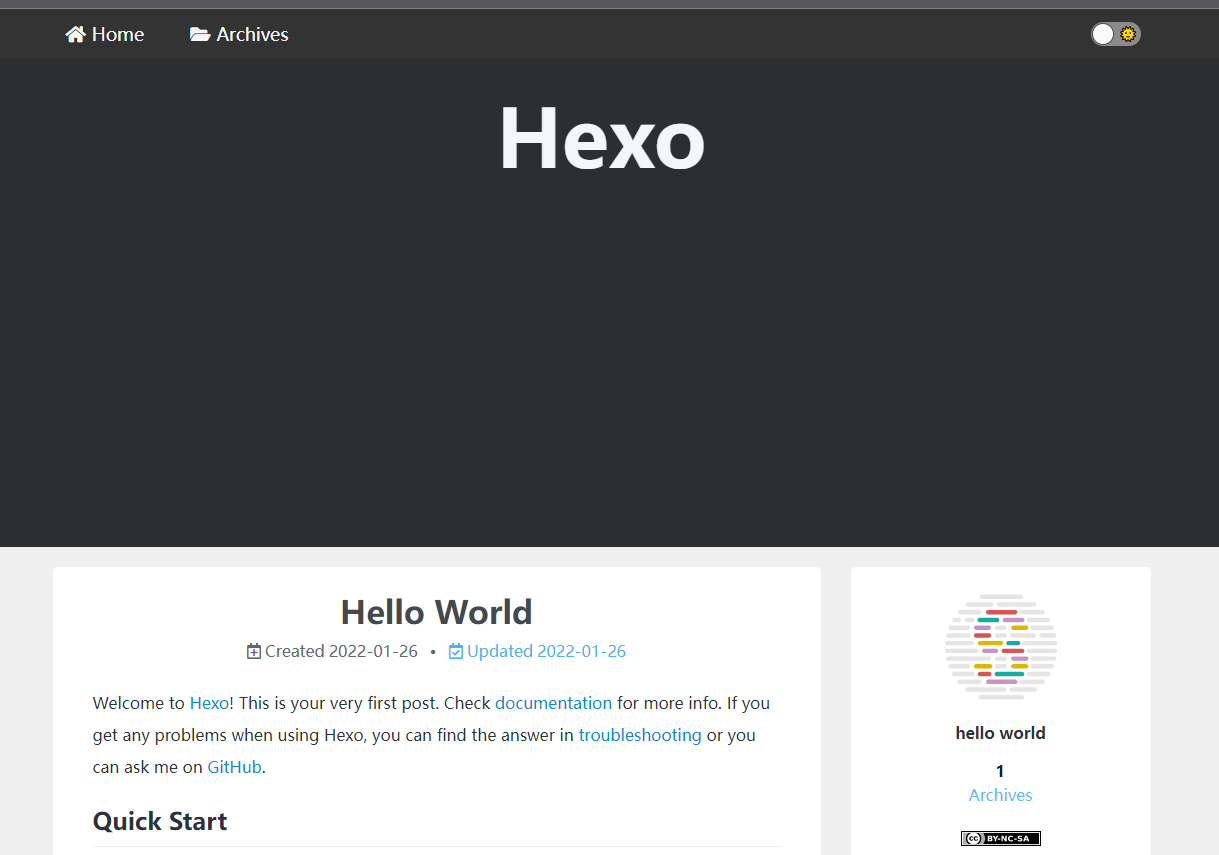Click the Updated 2022-01-26 link
The height and width of the screenshot is (855, 1219).
pos(546,651)
